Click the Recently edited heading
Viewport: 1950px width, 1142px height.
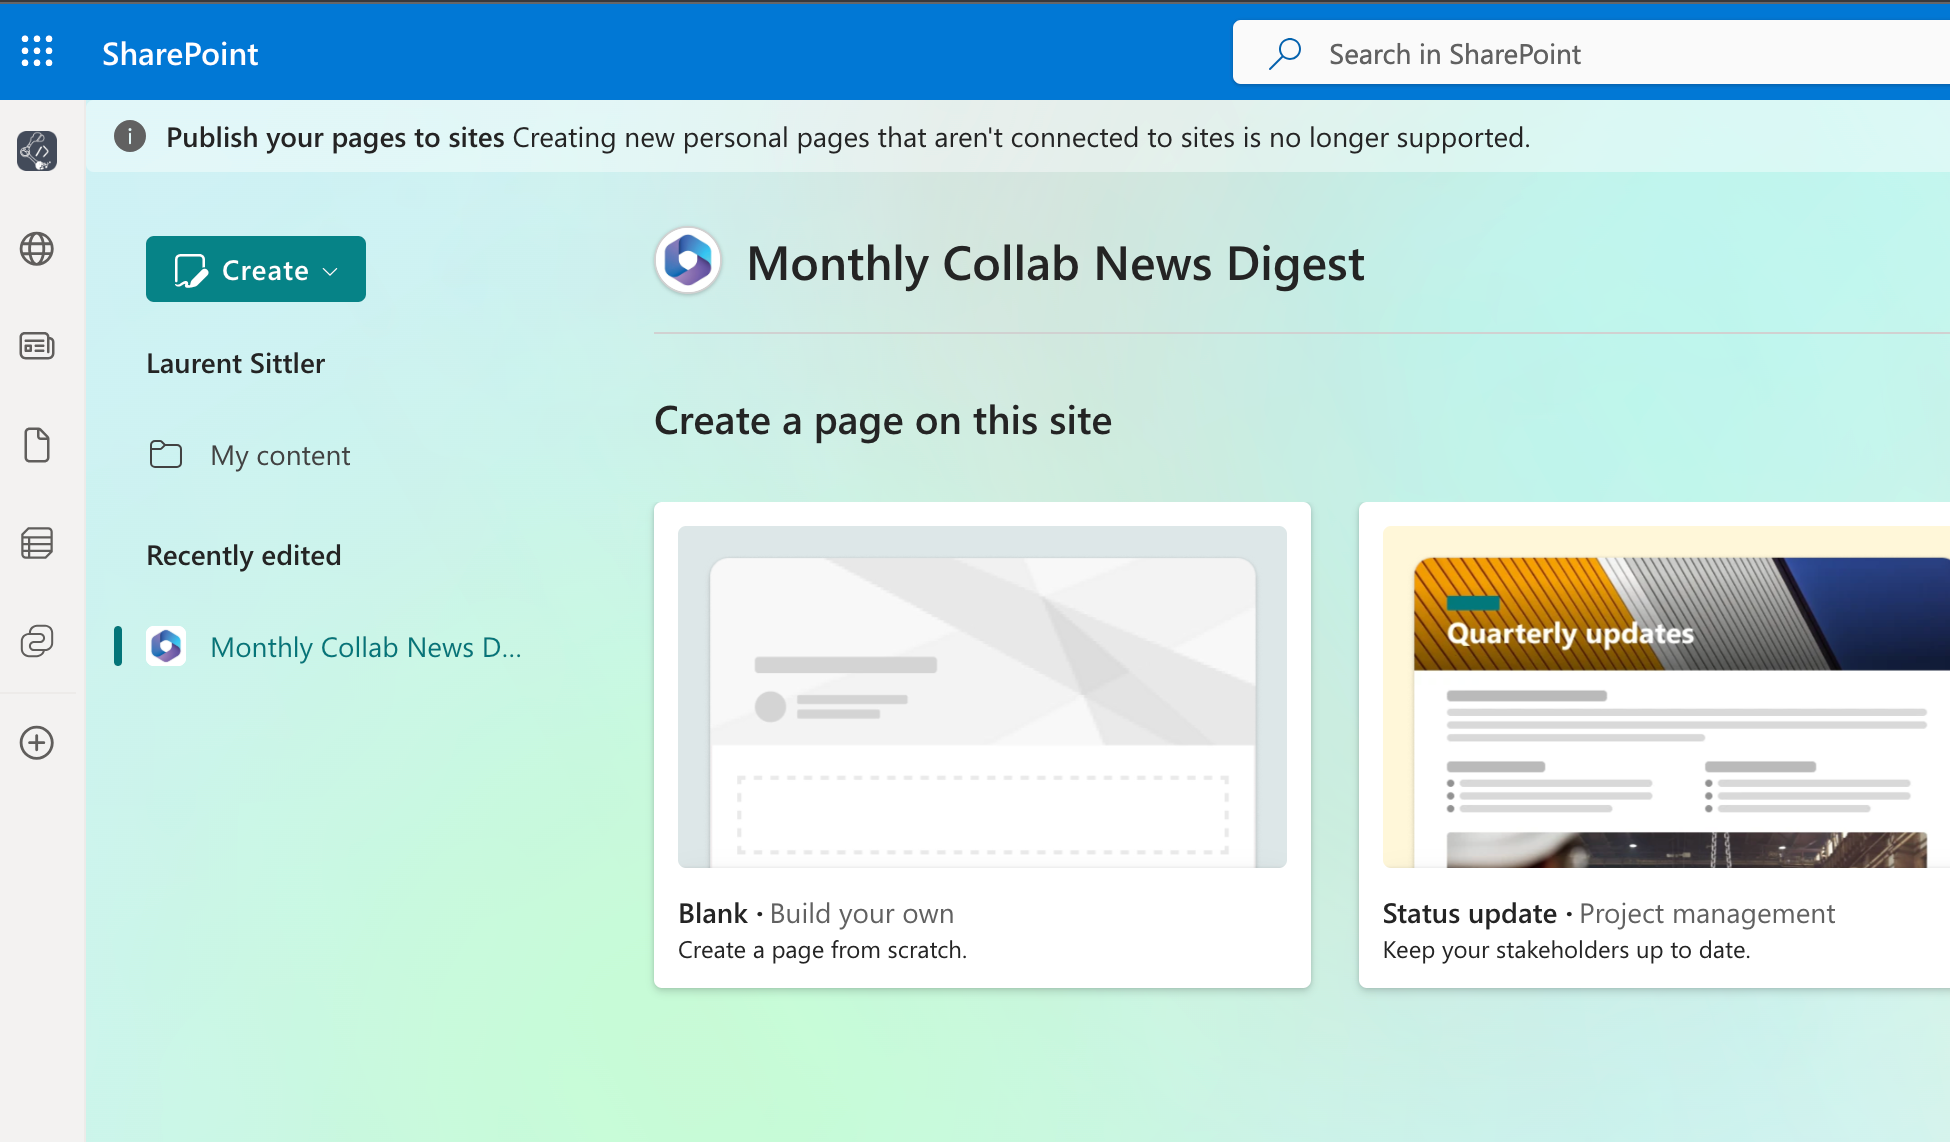(244, 555)
